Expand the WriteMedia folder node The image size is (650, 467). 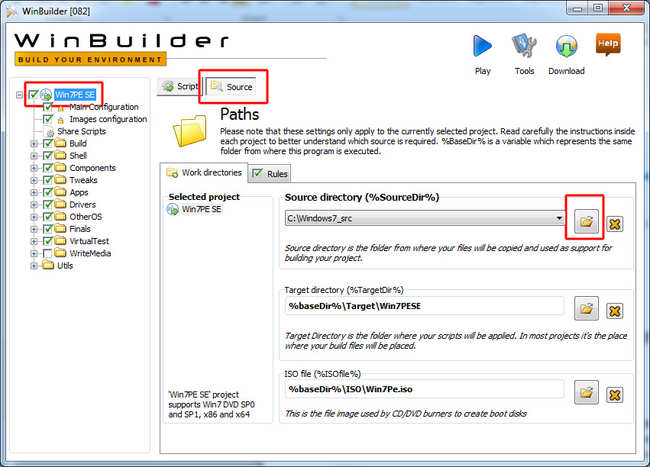click(34, 254)
